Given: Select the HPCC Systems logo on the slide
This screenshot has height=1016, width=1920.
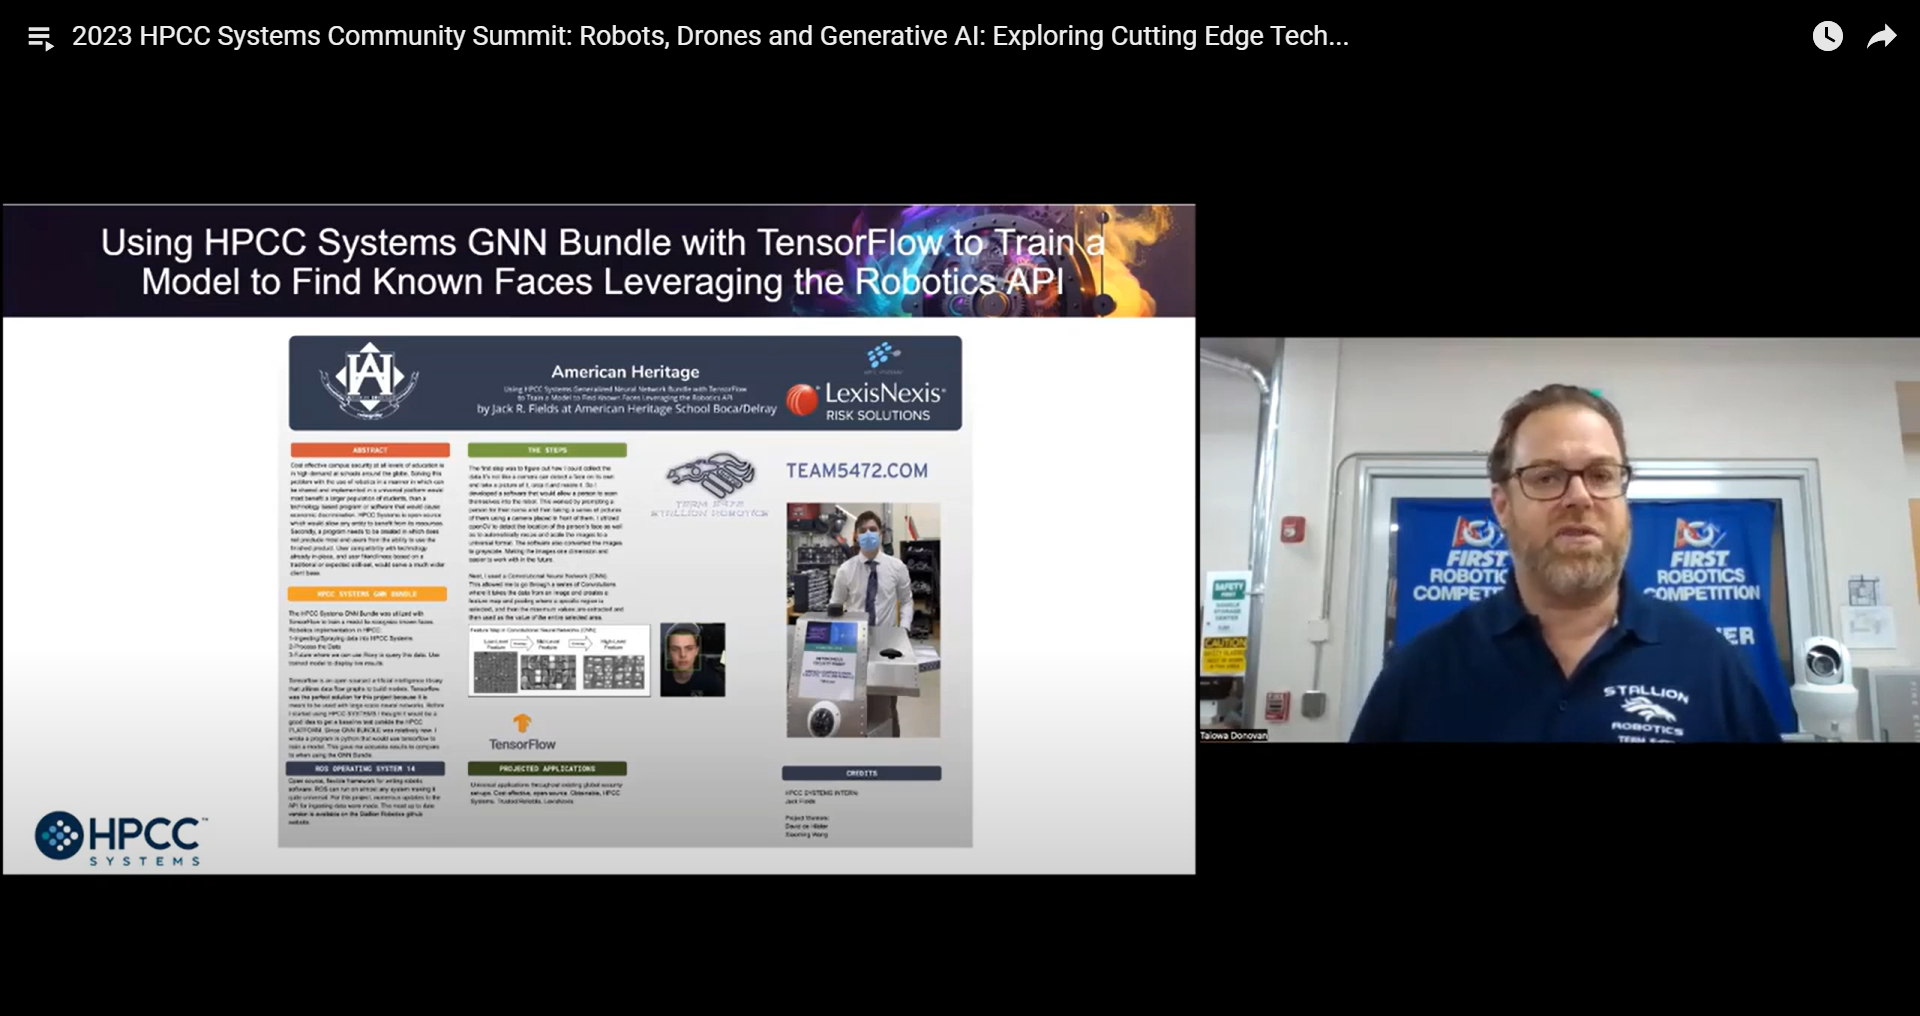Looking at the screenshot, I should click(x=117, y=837).
